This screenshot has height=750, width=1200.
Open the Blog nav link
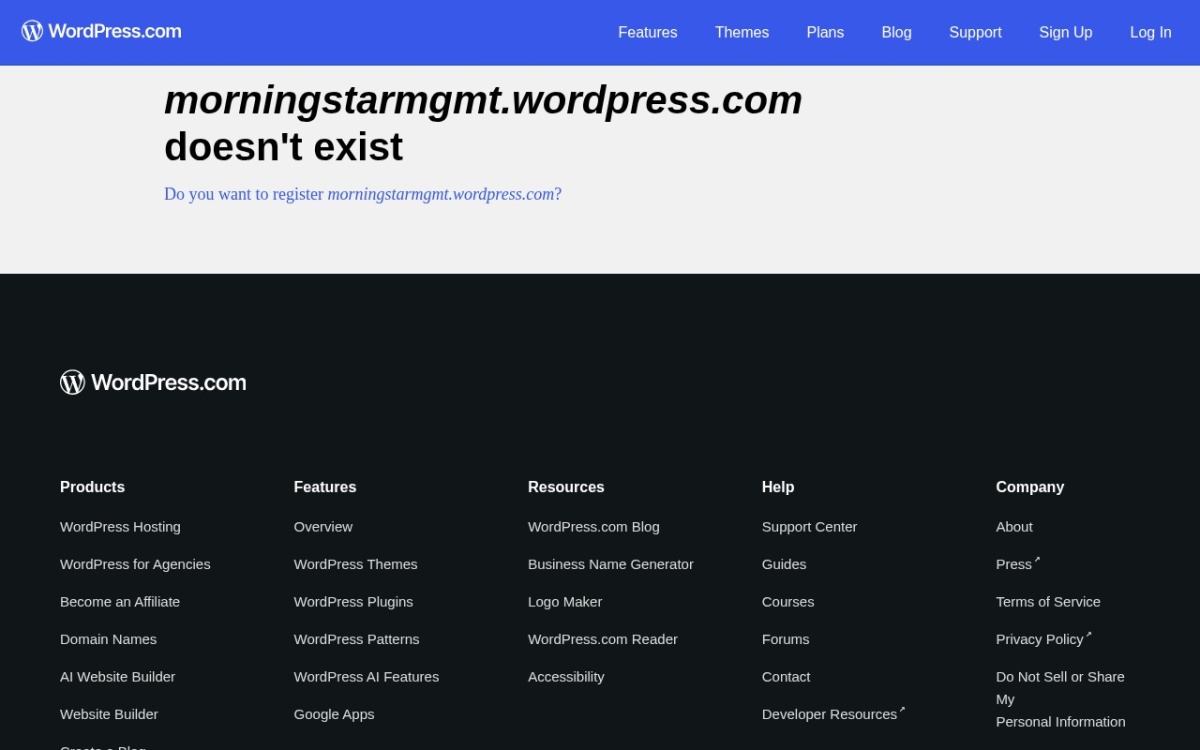coord(896,32)
